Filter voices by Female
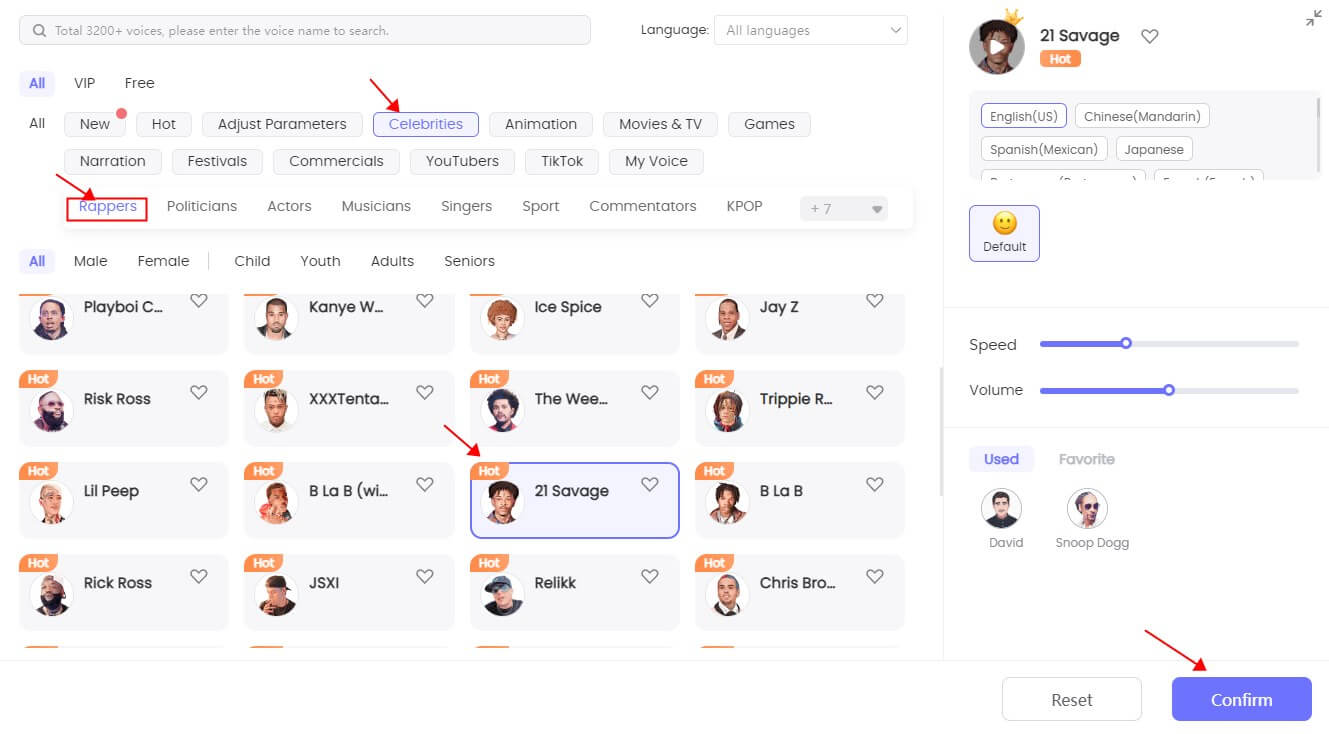This screenshot has width=1329, height=734. click(x=163, y=261)
